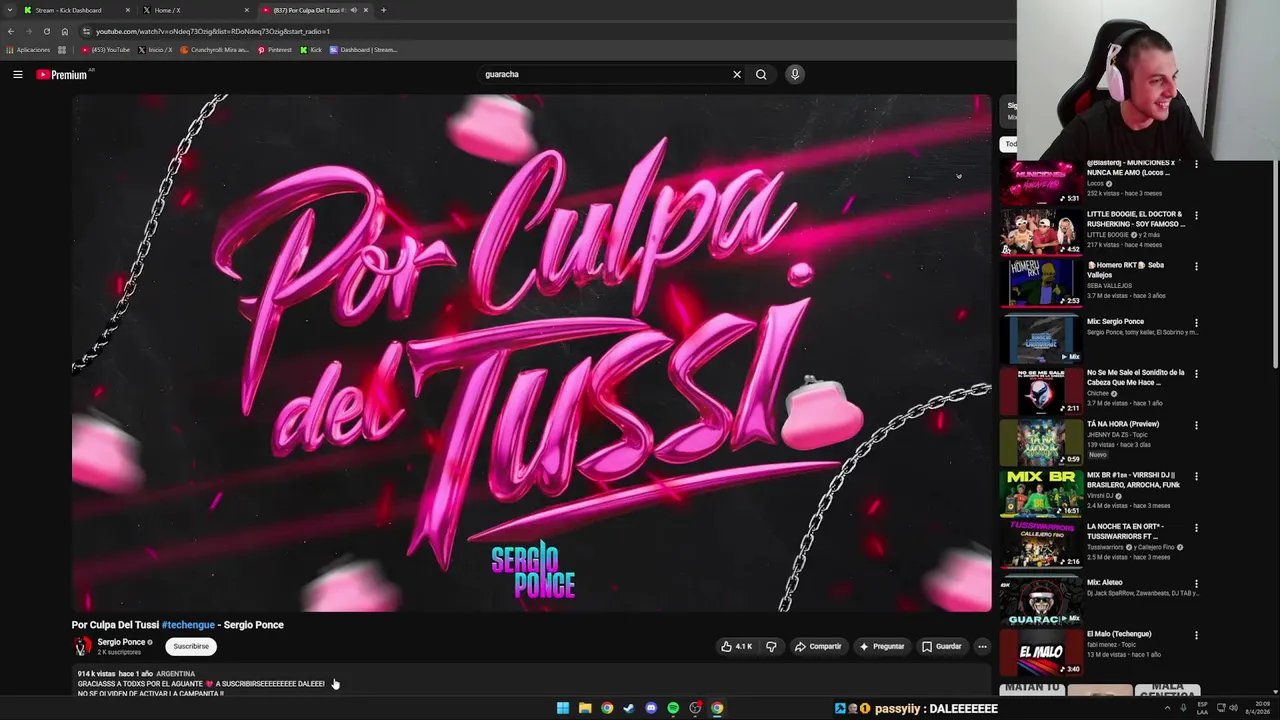
Task: Like the video showing 4.1 K
Action: click(x=736, y=646)
